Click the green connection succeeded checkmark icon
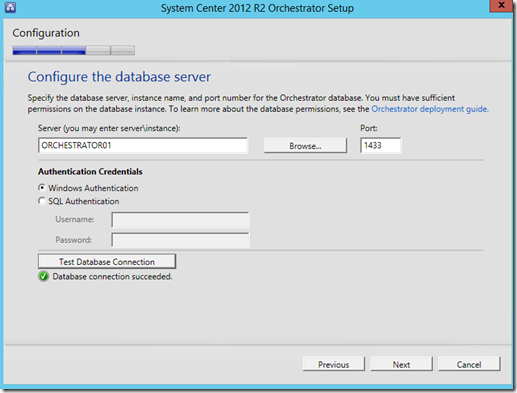This screenshot has width=517, height=393. click(43, 276)
